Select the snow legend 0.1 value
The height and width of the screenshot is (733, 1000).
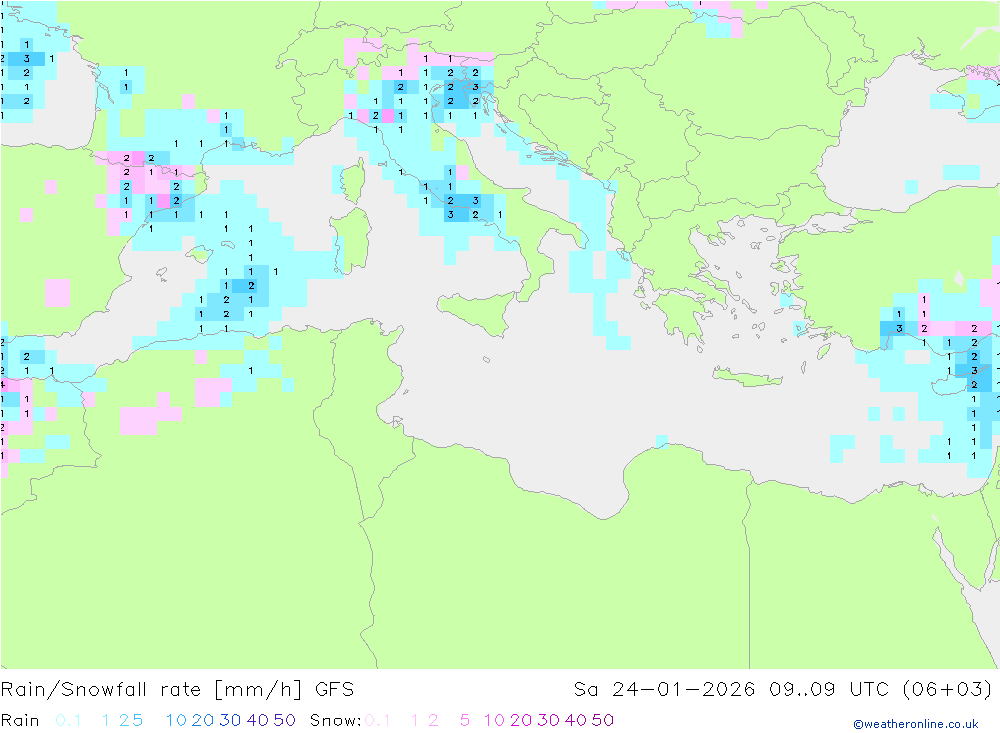(378, 720)
